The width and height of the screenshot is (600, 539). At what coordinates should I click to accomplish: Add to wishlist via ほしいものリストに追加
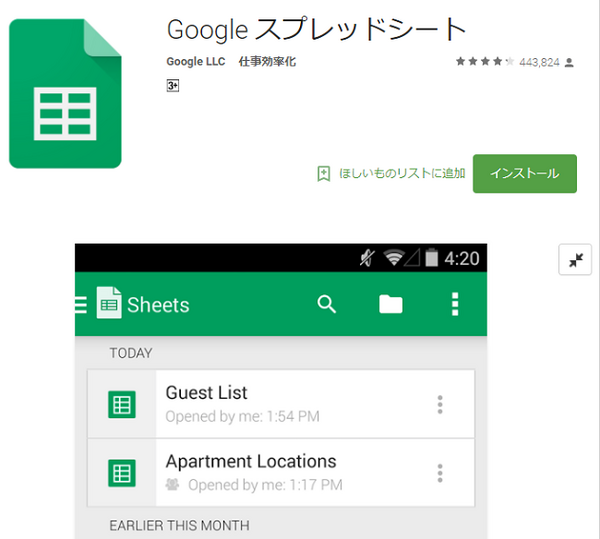[x=402, y=174]
